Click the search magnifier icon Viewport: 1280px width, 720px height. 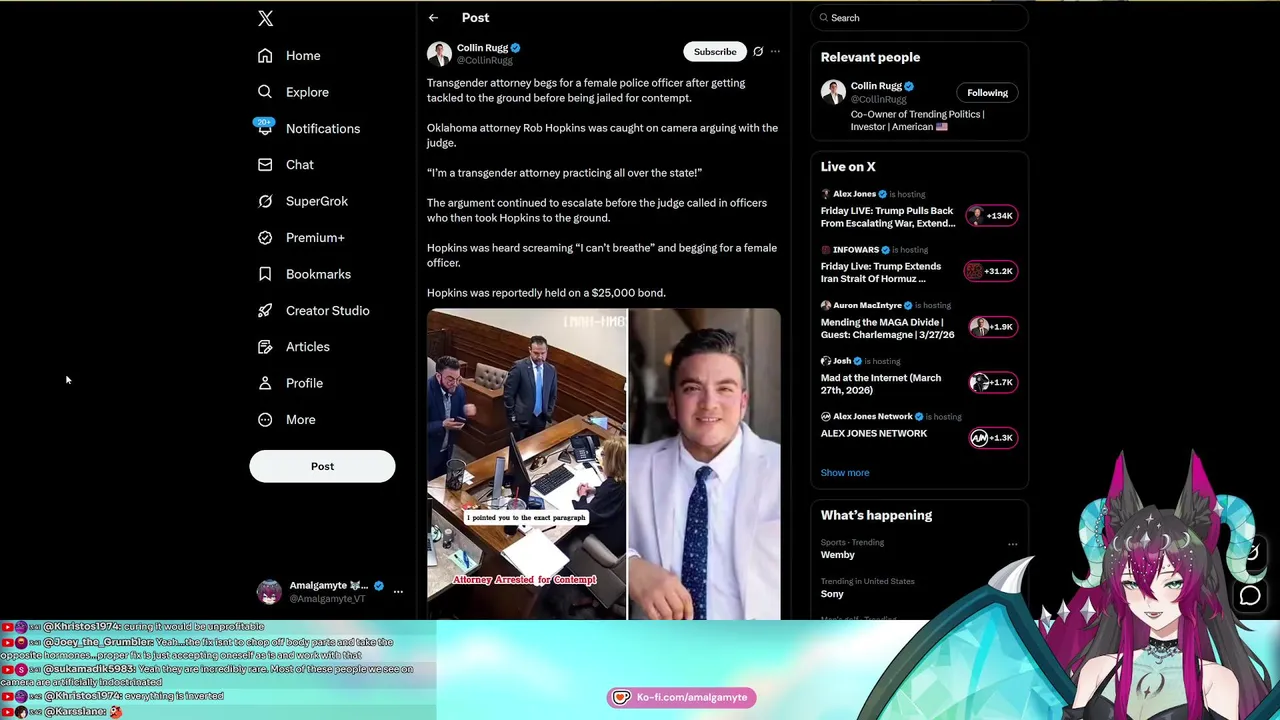click(x=824, y=18)
